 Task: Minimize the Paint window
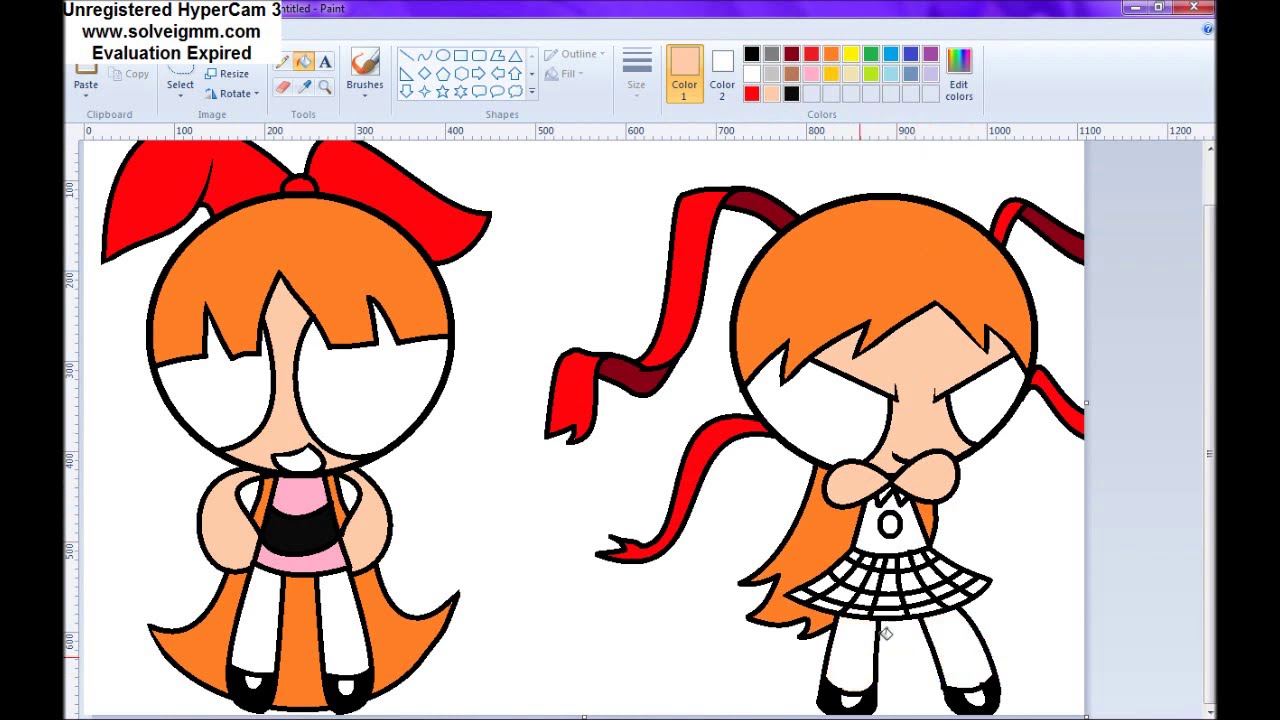1134,8
